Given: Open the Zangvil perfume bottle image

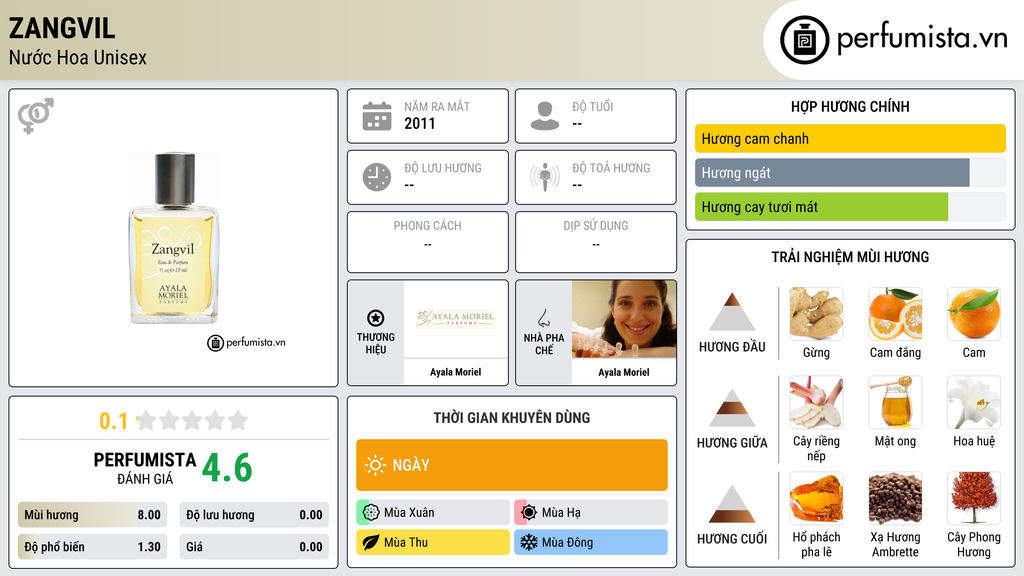Looking at the screenshot, I should click(174, 238).
